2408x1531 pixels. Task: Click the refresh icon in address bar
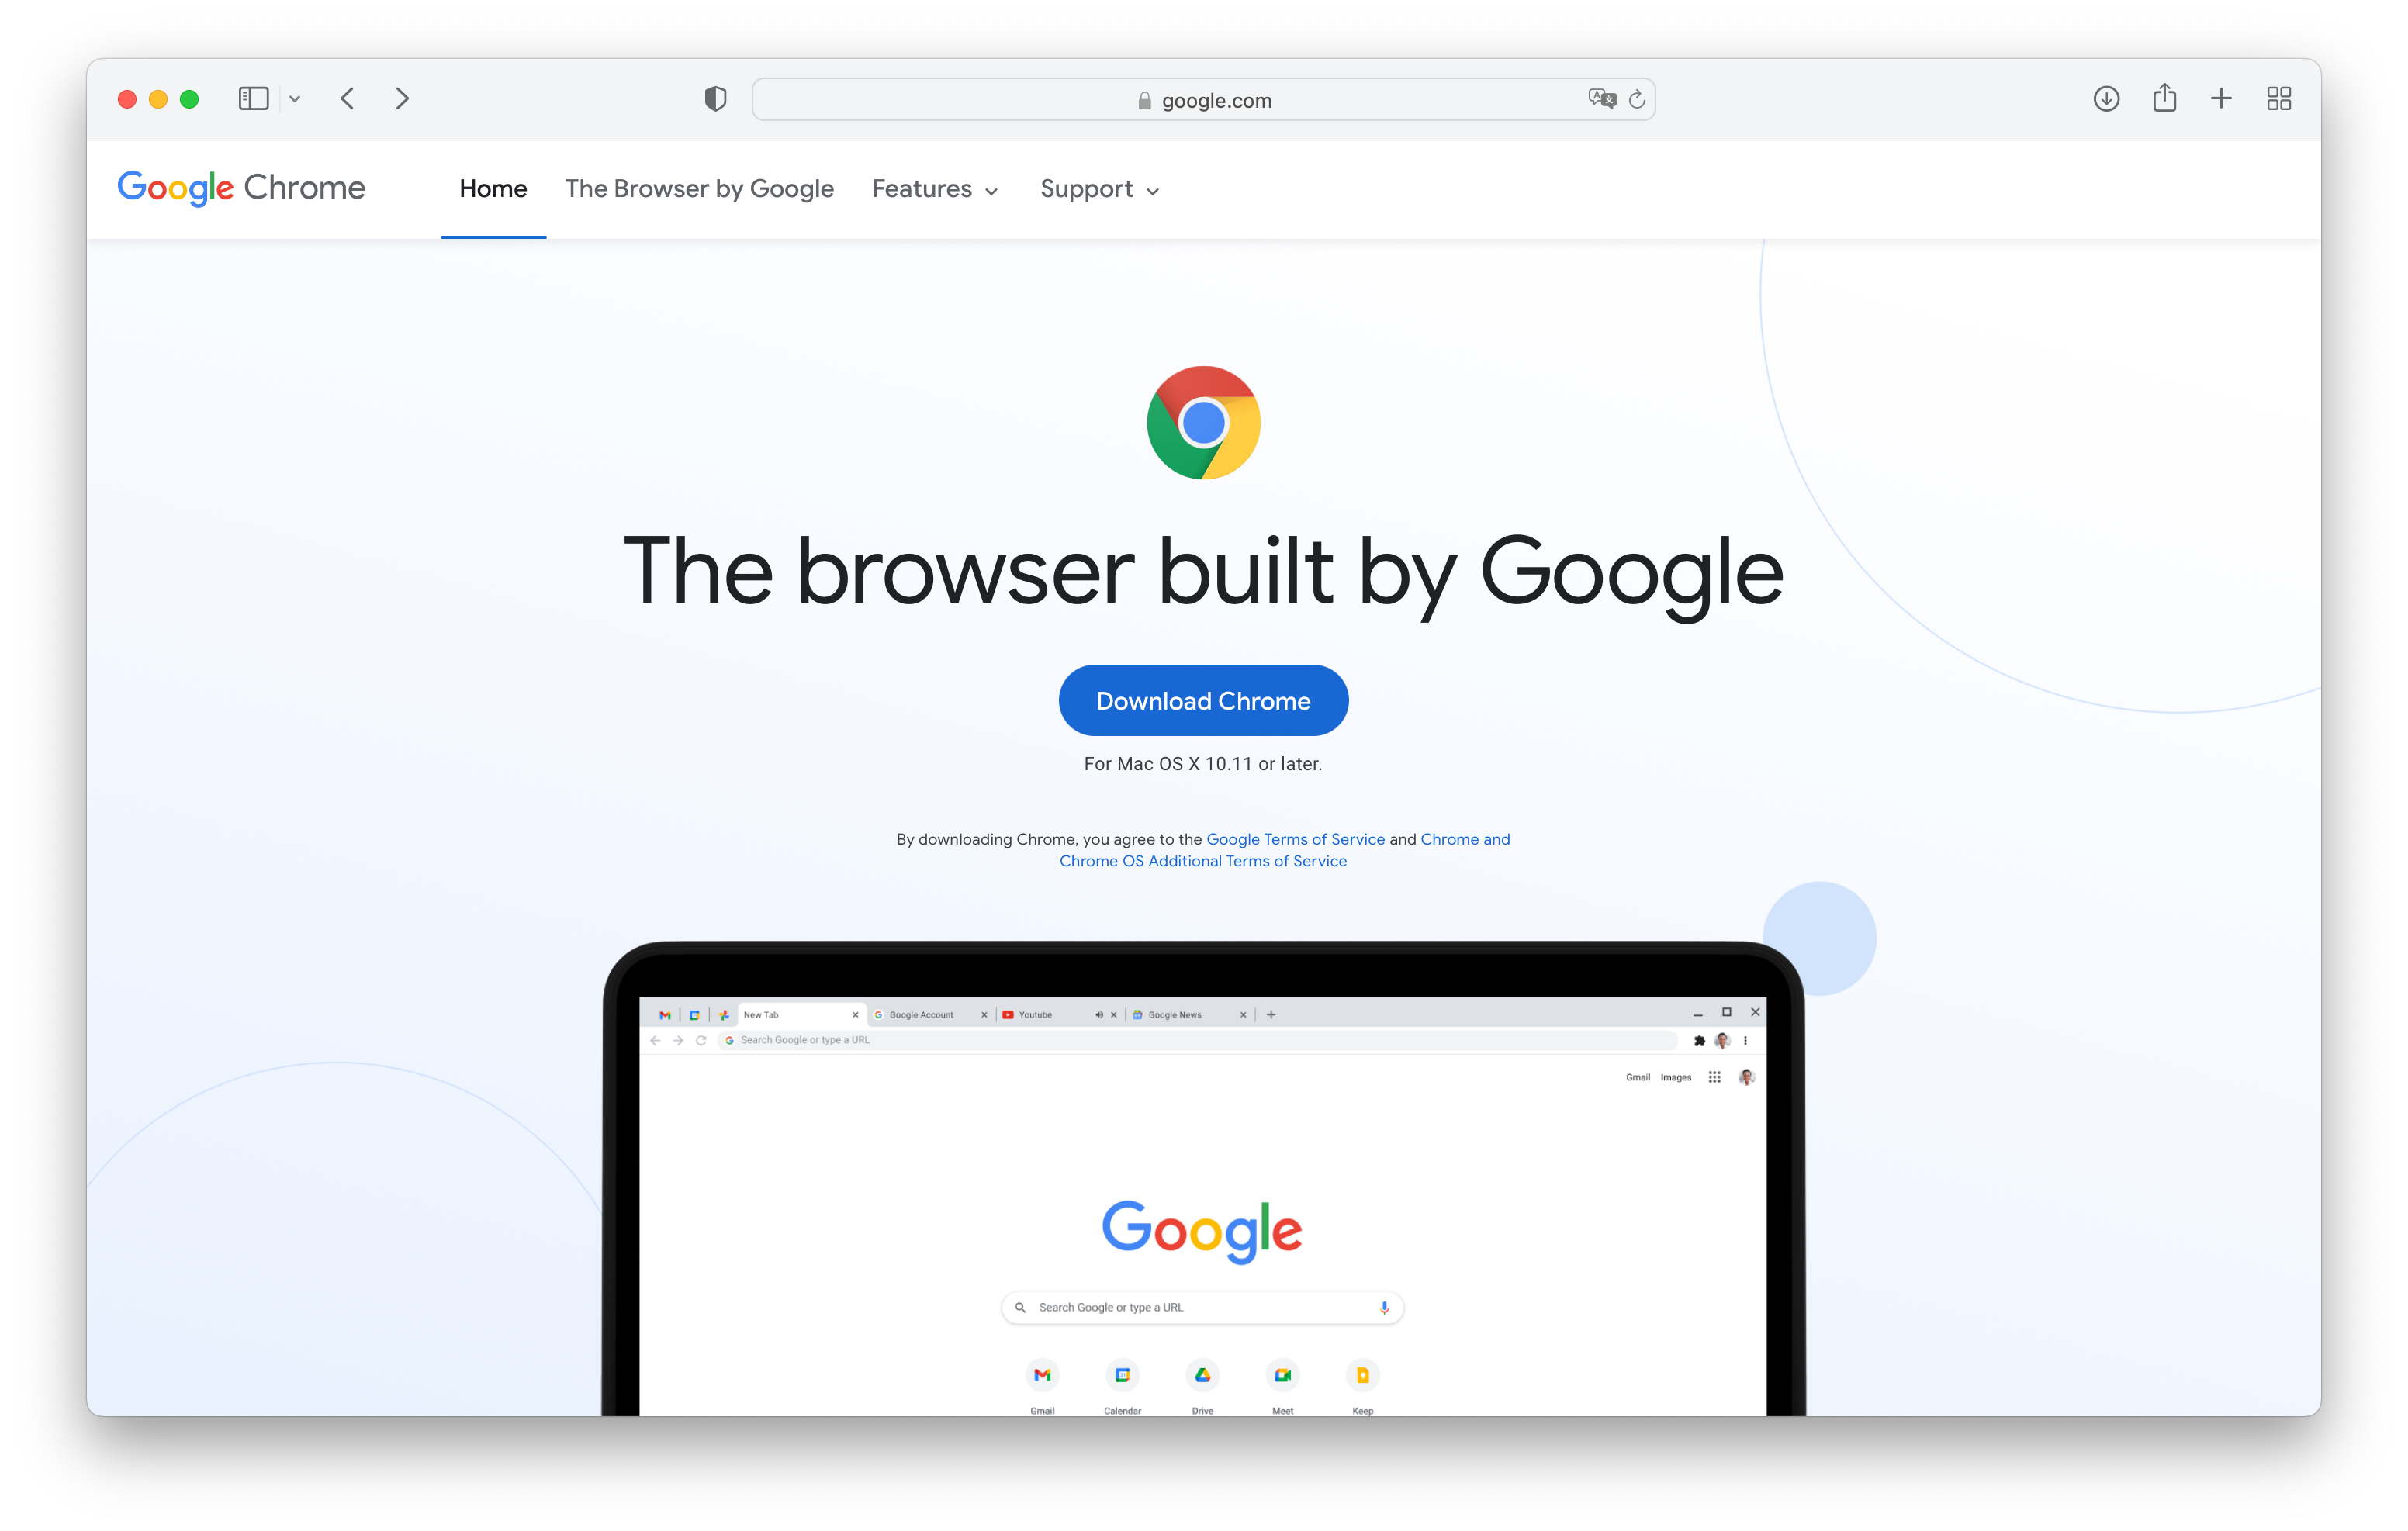pyautogui.click(x=1632, y=100)
